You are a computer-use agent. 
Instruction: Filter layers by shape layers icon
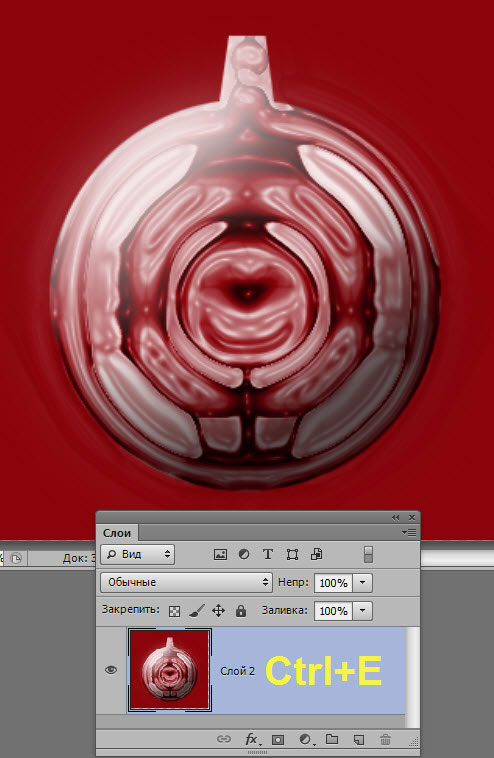tap(292, 554)
